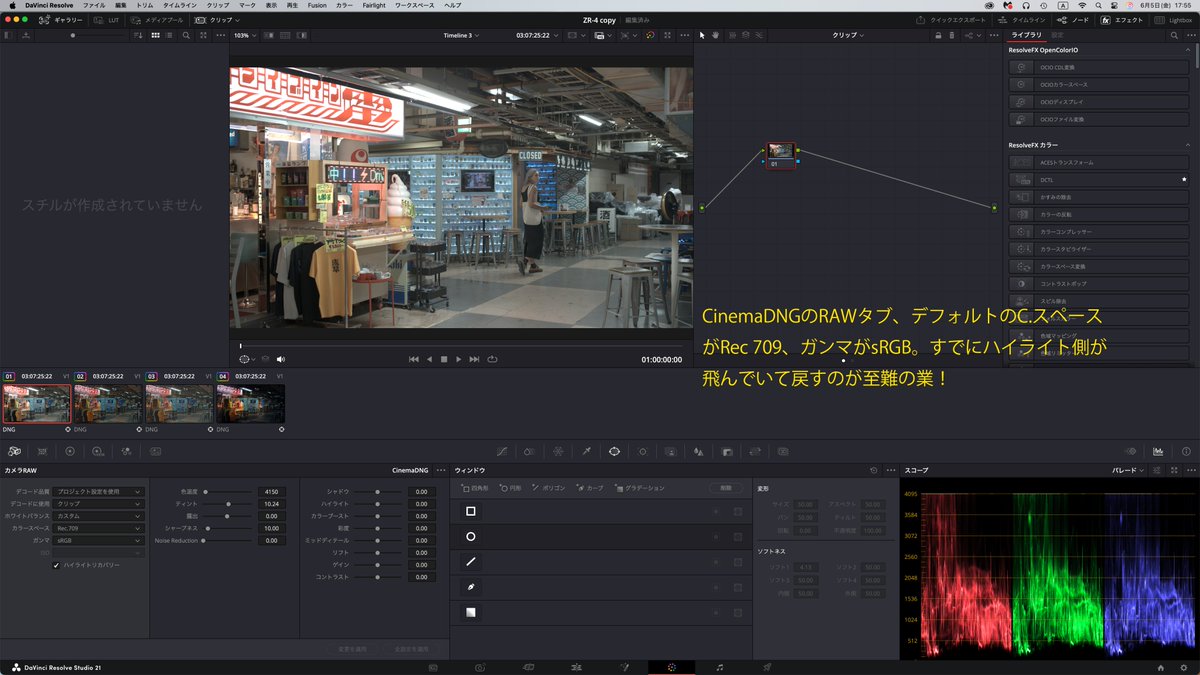Add a pen curve power window
This screenshot has height=675, width=1200.
coord(471,587)
